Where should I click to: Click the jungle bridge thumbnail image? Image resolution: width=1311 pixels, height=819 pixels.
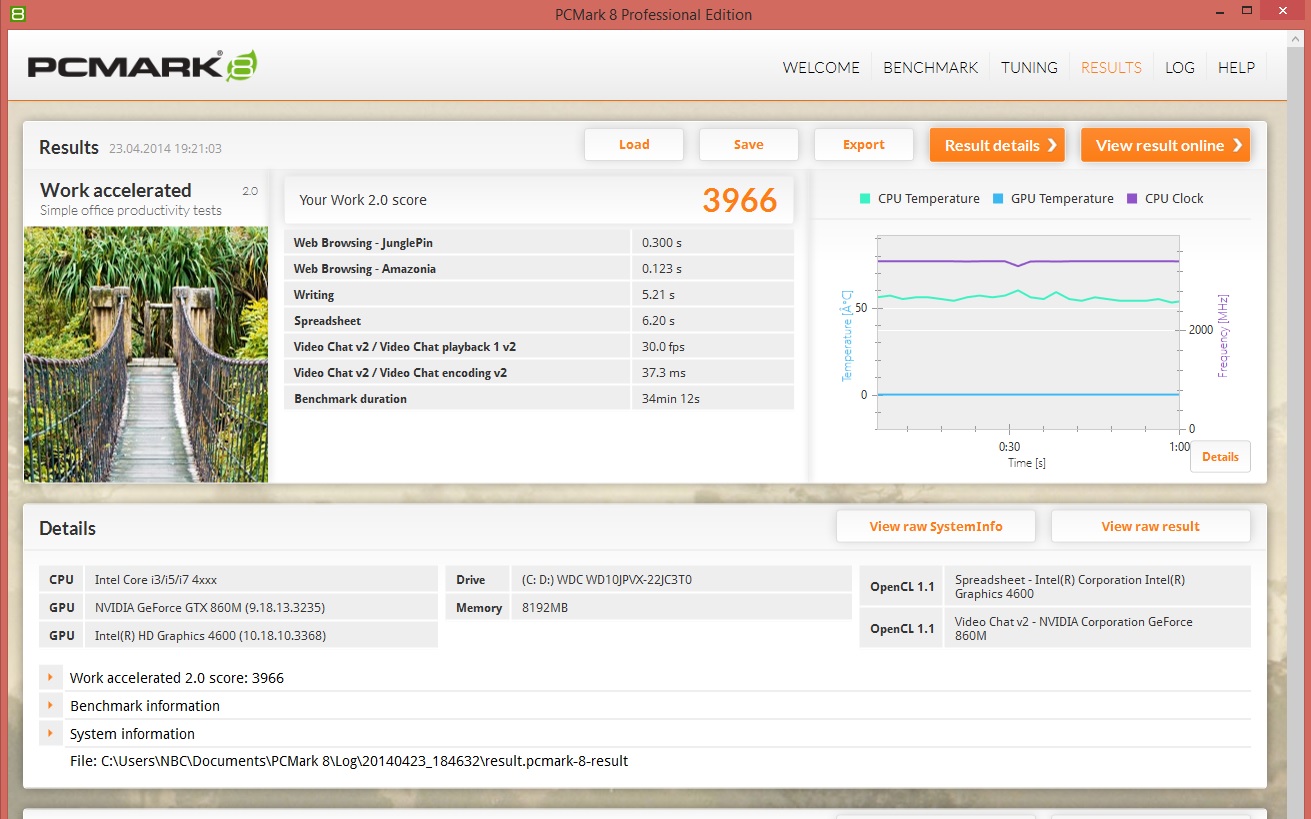tap(146, 355)
